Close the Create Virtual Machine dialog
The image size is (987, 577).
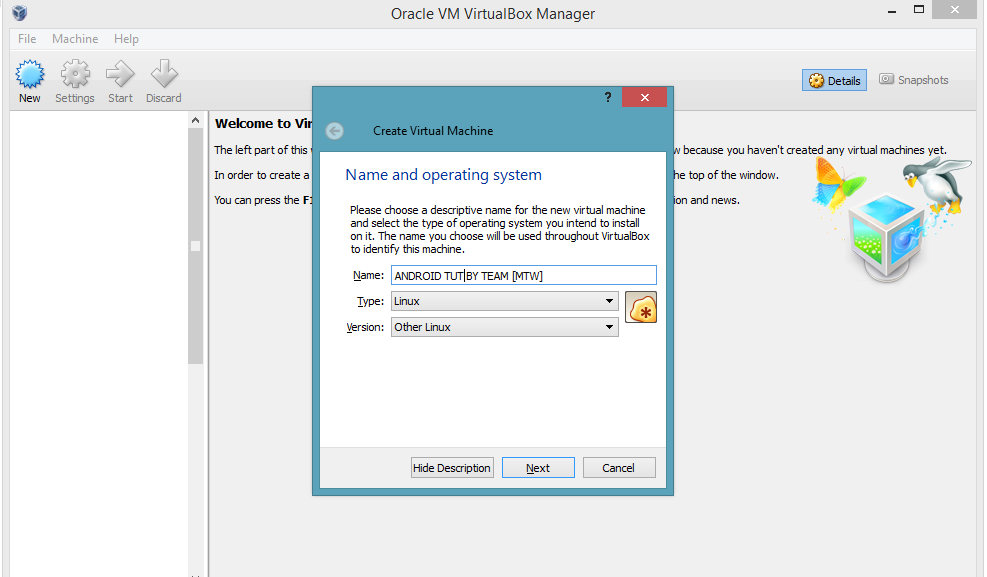pyautogui.click(x=644, y=97)
